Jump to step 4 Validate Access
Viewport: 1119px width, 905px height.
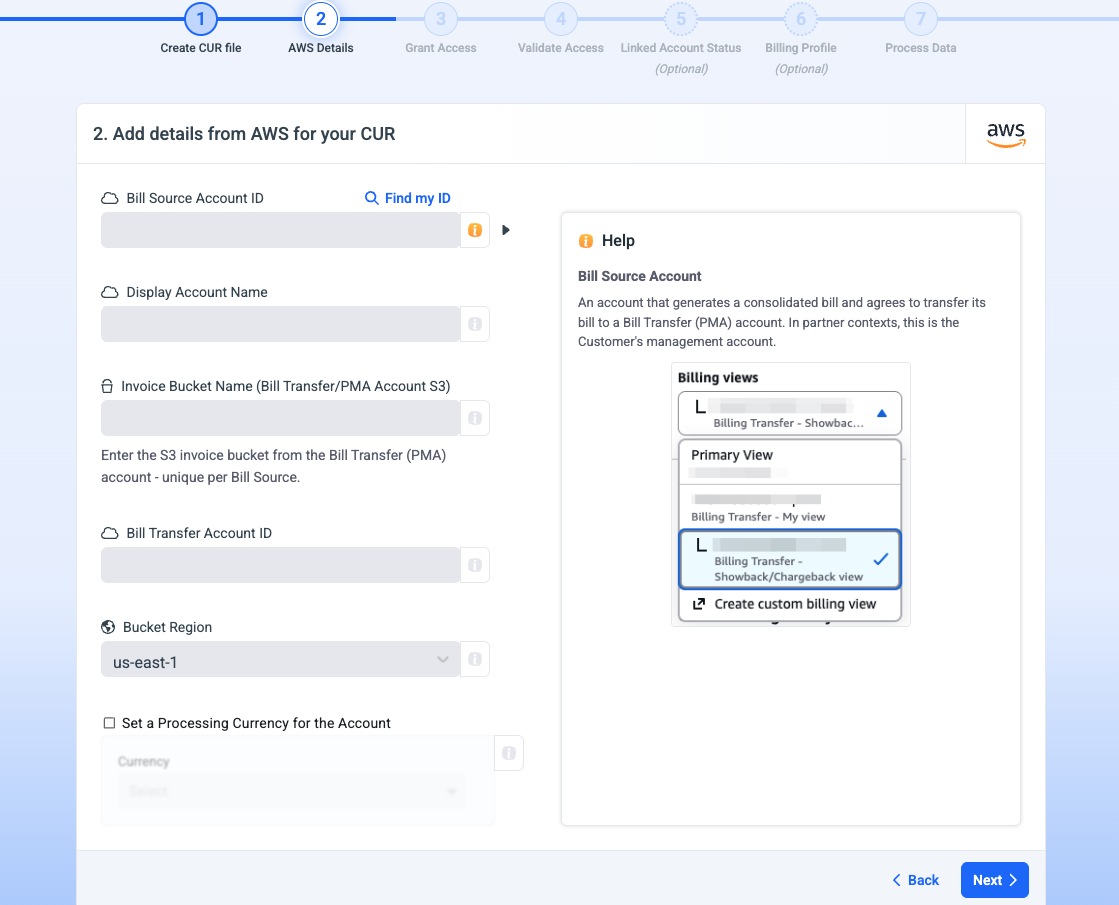560,19
